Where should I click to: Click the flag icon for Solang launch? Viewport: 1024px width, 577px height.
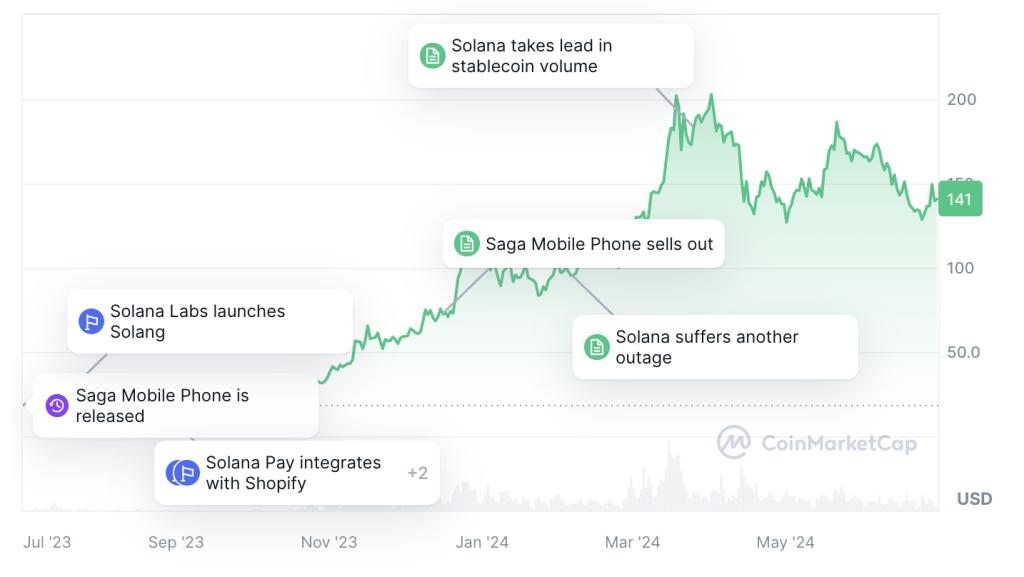91,321
